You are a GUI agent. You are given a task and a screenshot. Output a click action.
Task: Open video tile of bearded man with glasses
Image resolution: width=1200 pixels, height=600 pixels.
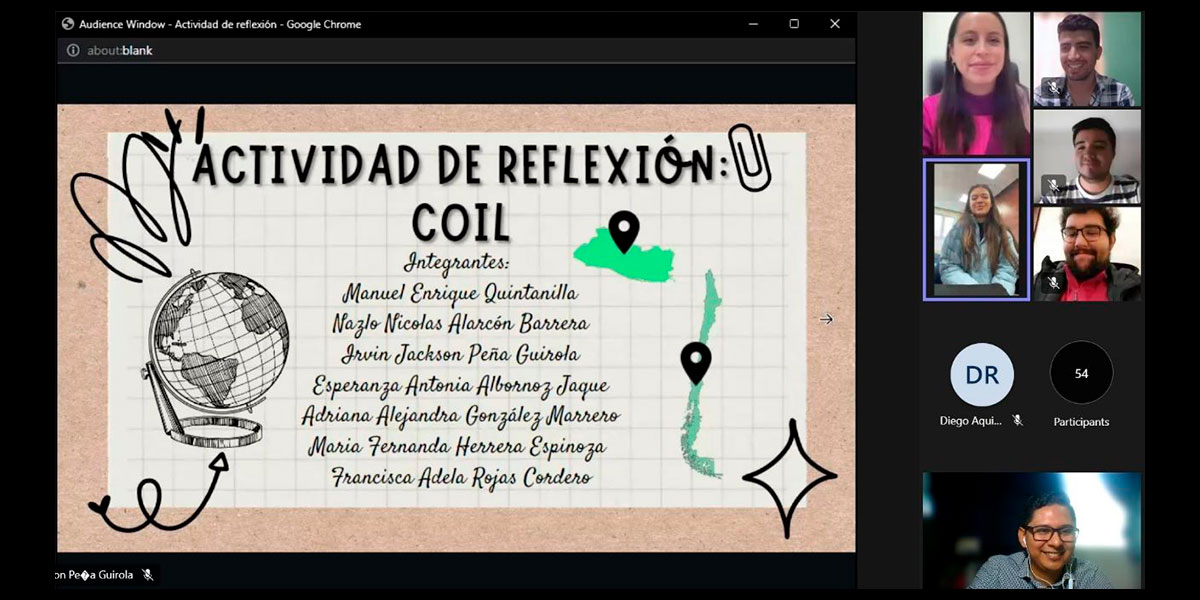(x=1087, y=254)
